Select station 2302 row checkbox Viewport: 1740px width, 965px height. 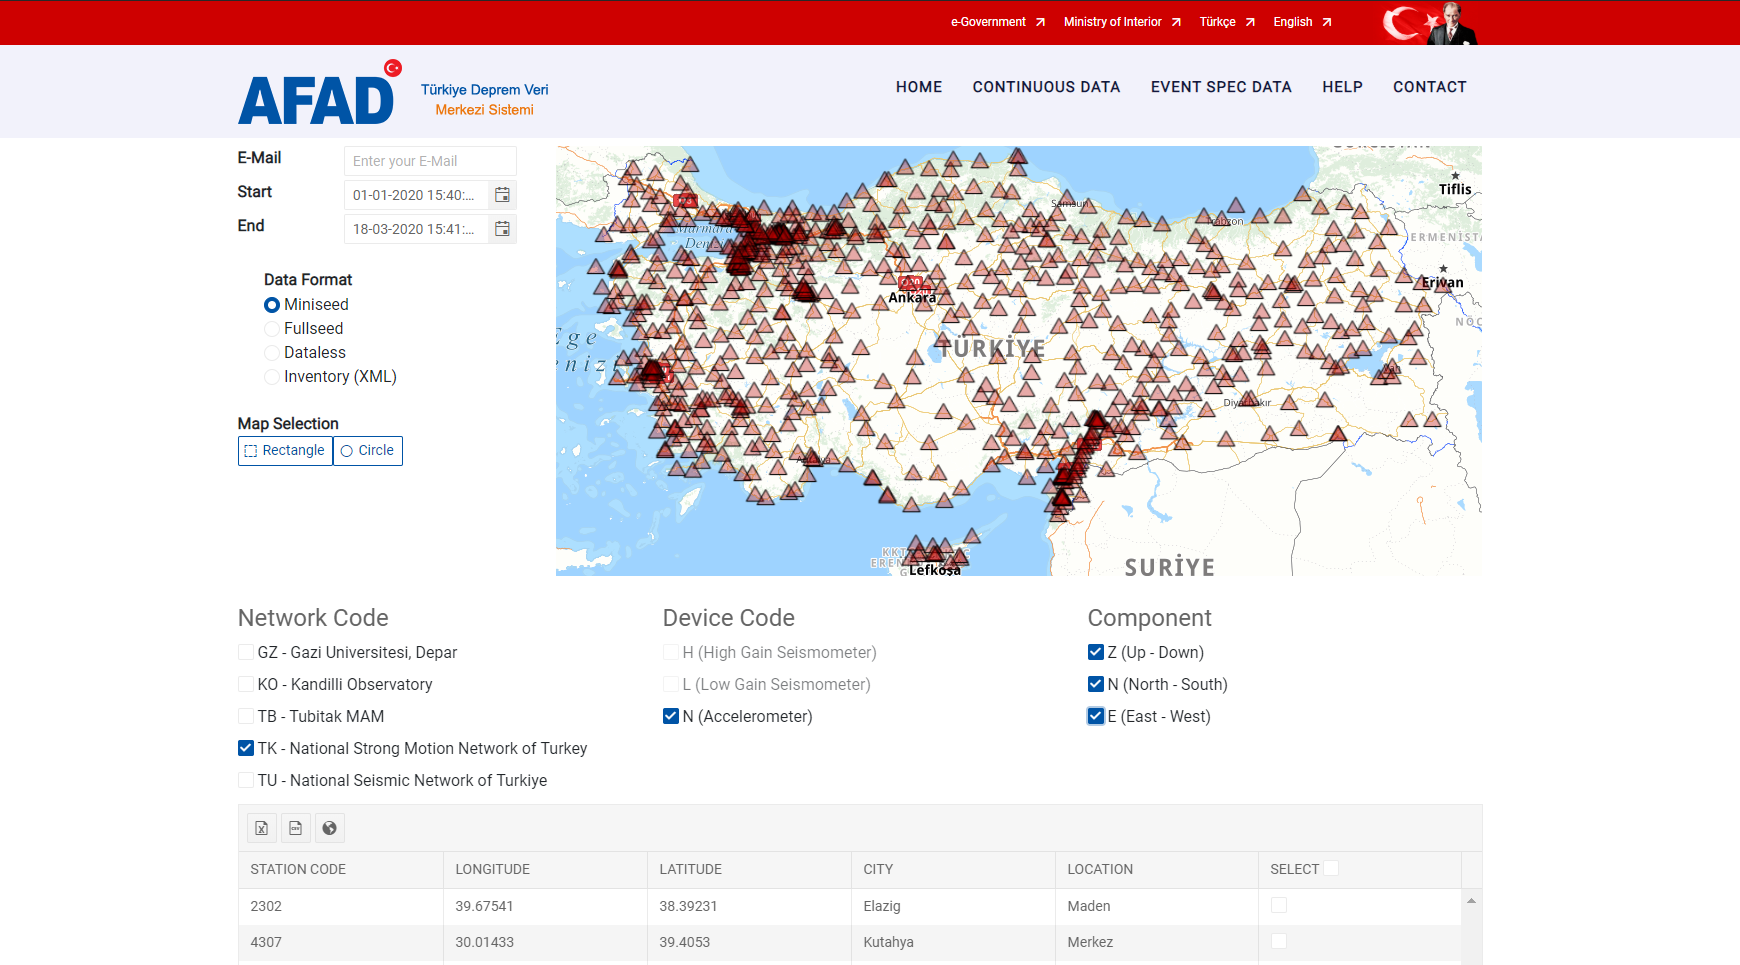(1279, 905)
